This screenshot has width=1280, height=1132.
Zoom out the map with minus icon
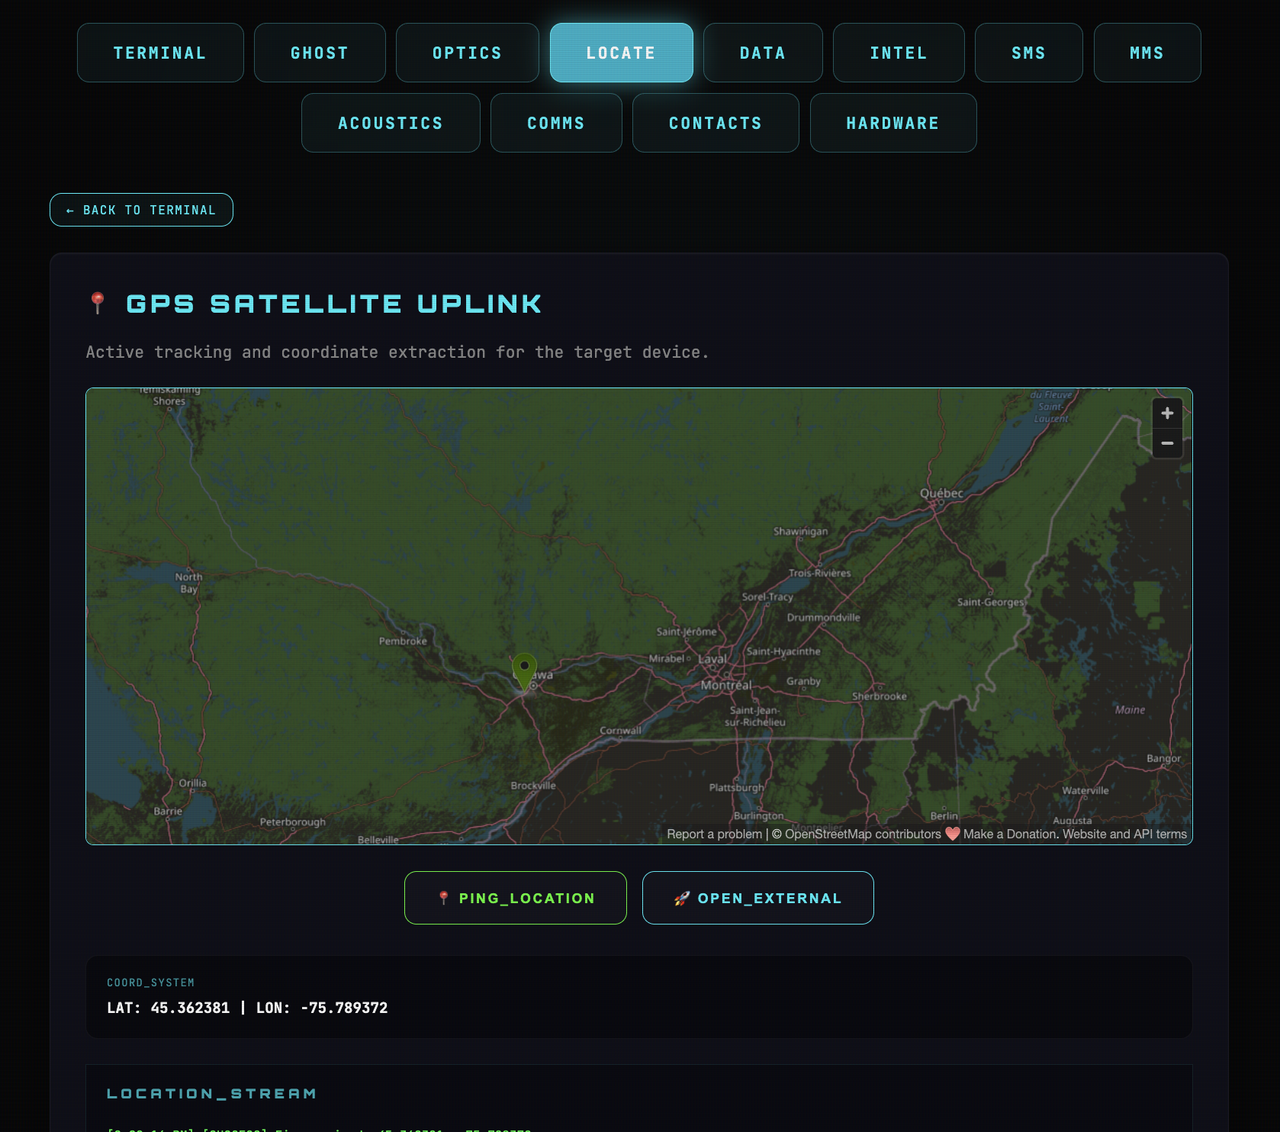[x=1167, y=443]
